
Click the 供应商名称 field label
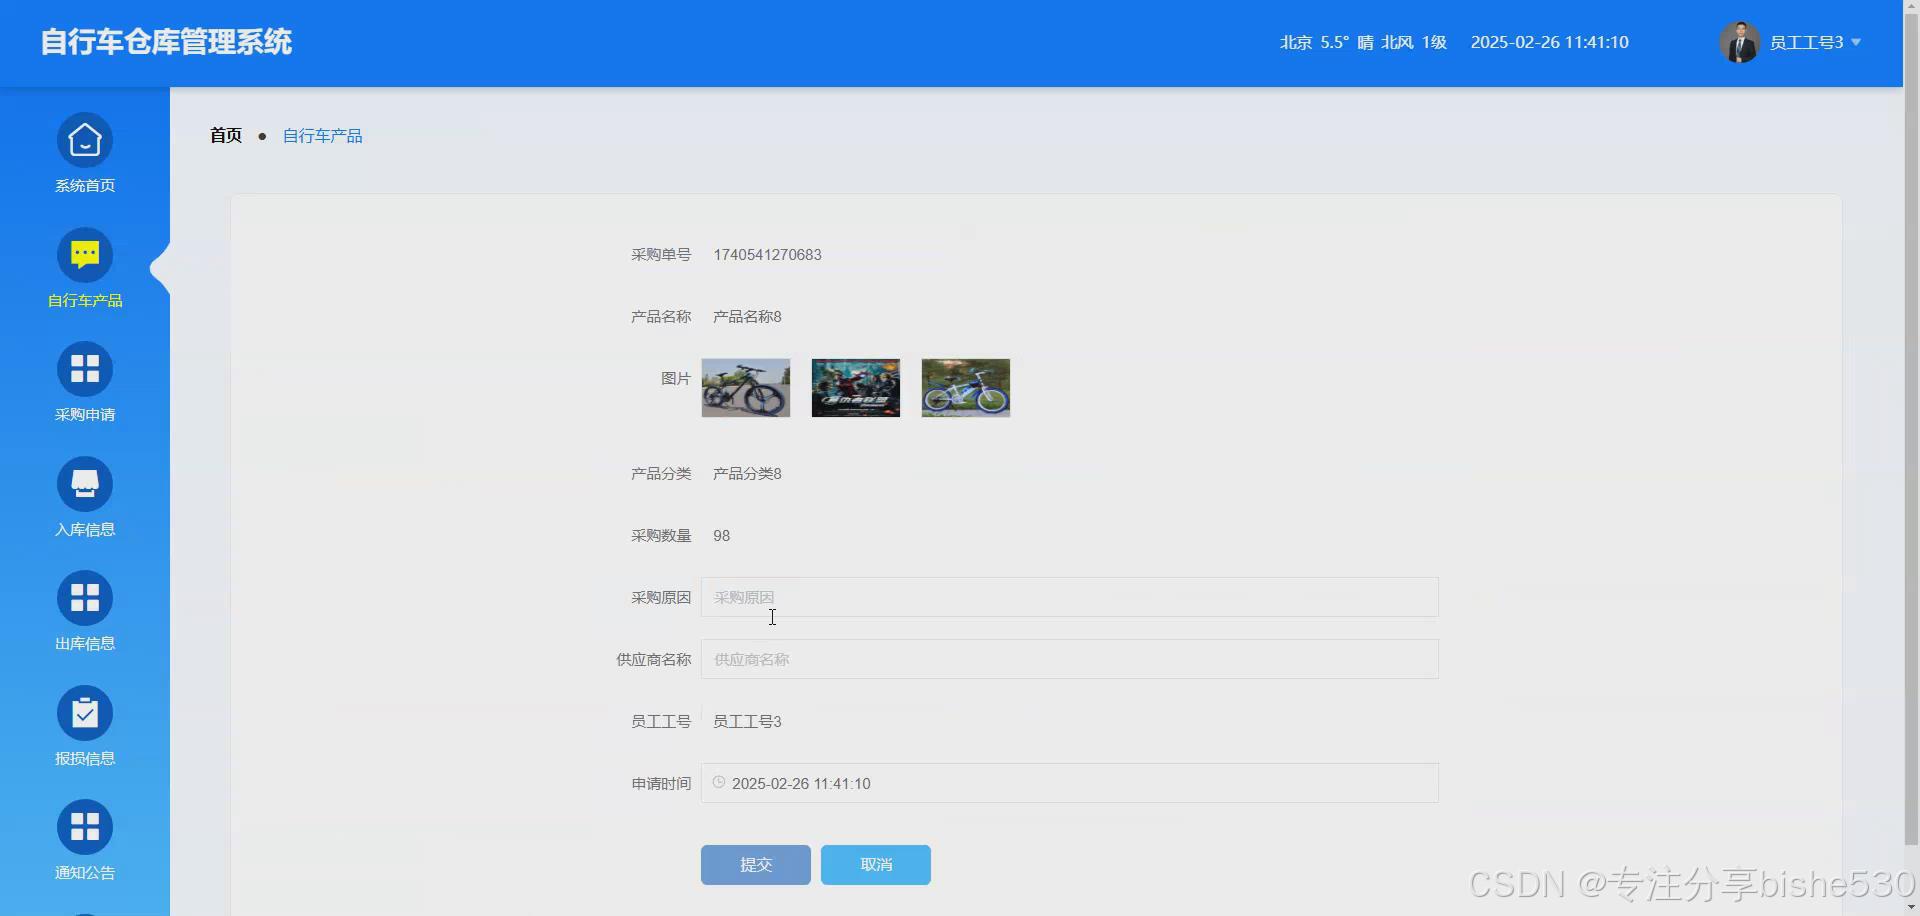coord(654,660)
